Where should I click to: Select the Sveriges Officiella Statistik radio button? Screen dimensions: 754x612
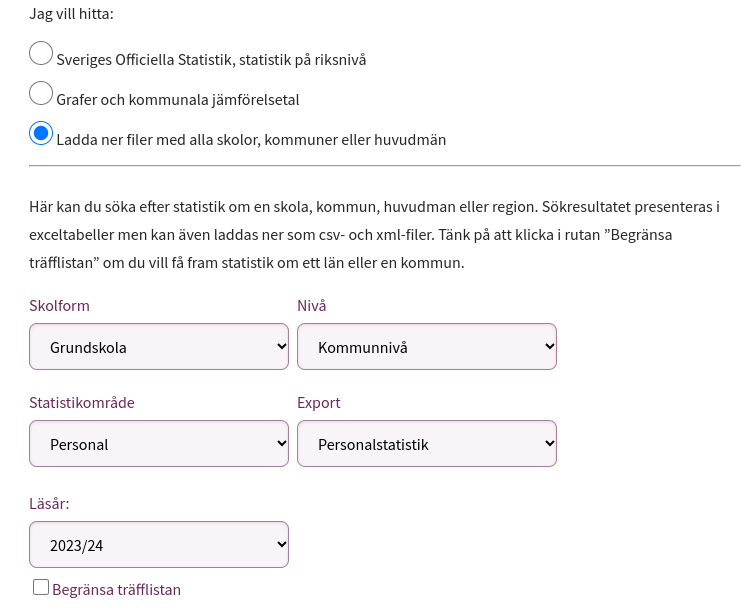41,53
